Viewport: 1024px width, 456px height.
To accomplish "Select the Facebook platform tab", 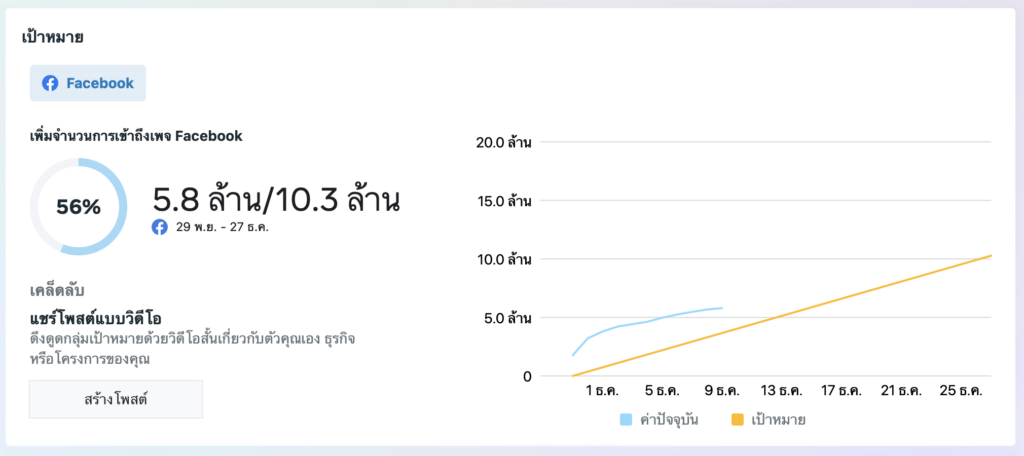I will pyautogui.click(x=88, y=83).
